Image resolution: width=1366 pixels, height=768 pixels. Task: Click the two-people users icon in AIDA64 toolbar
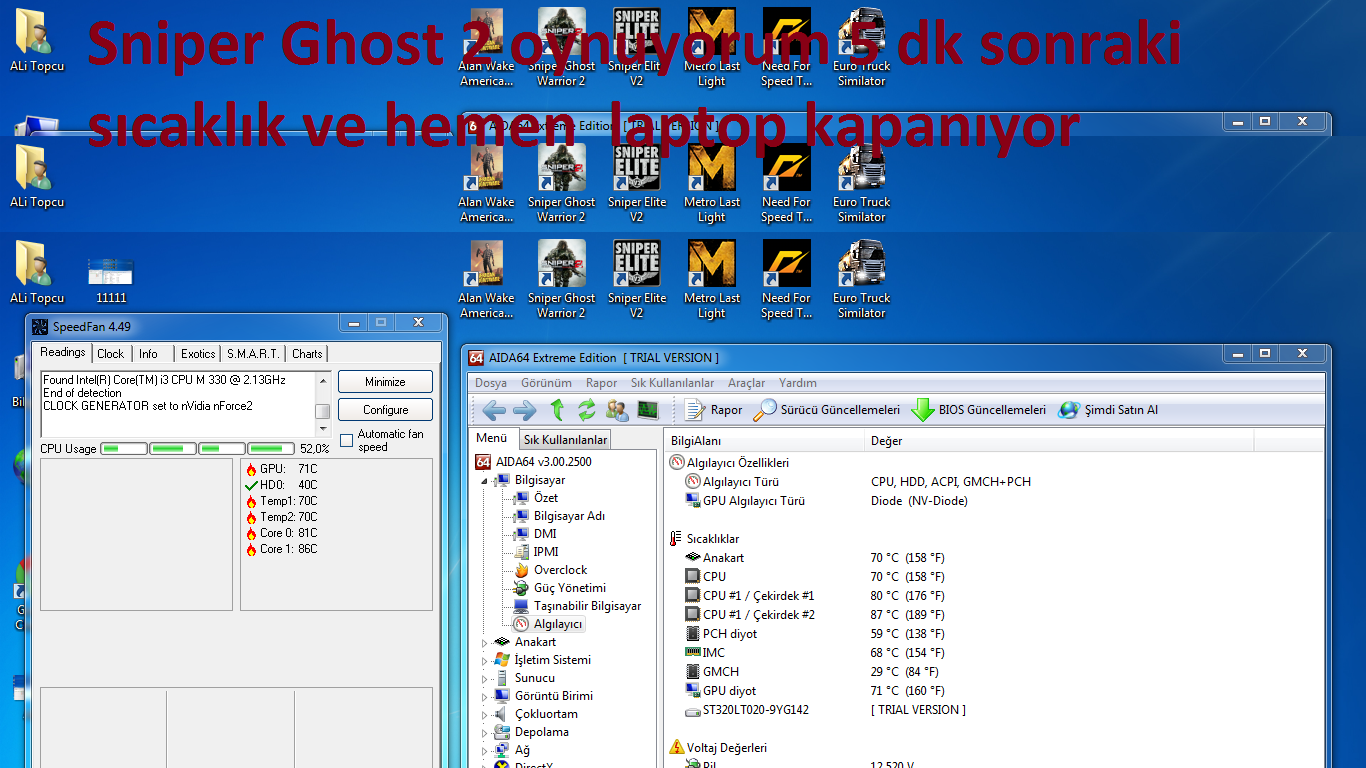(618, 410)
